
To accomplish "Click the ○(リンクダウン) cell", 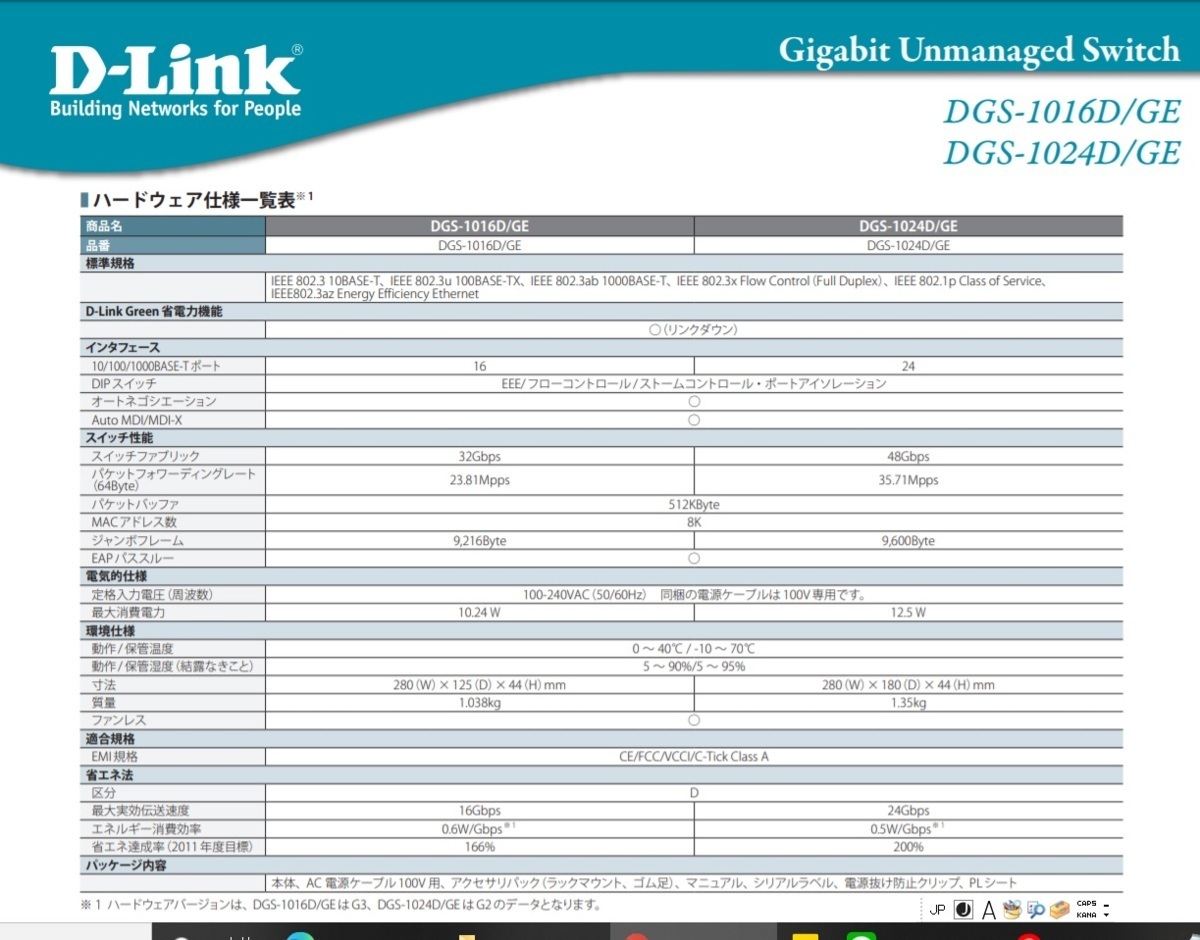I will pos(694,329).
